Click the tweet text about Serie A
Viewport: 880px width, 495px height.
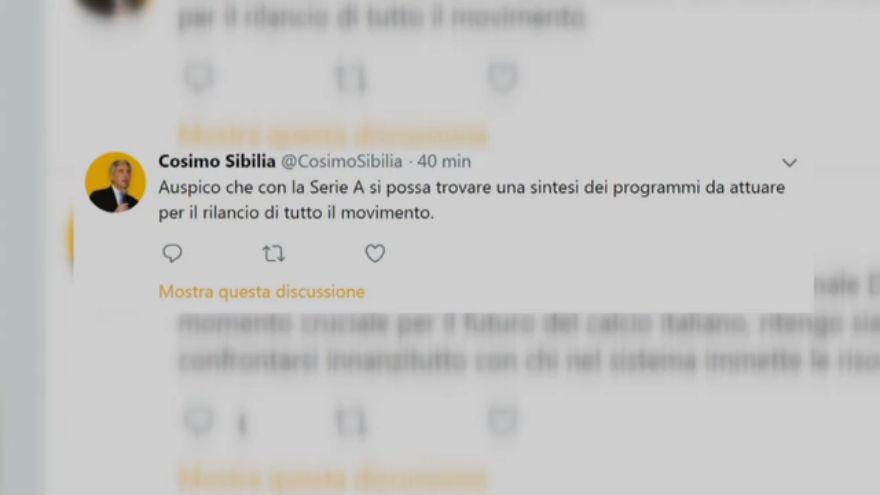(471, 200)
